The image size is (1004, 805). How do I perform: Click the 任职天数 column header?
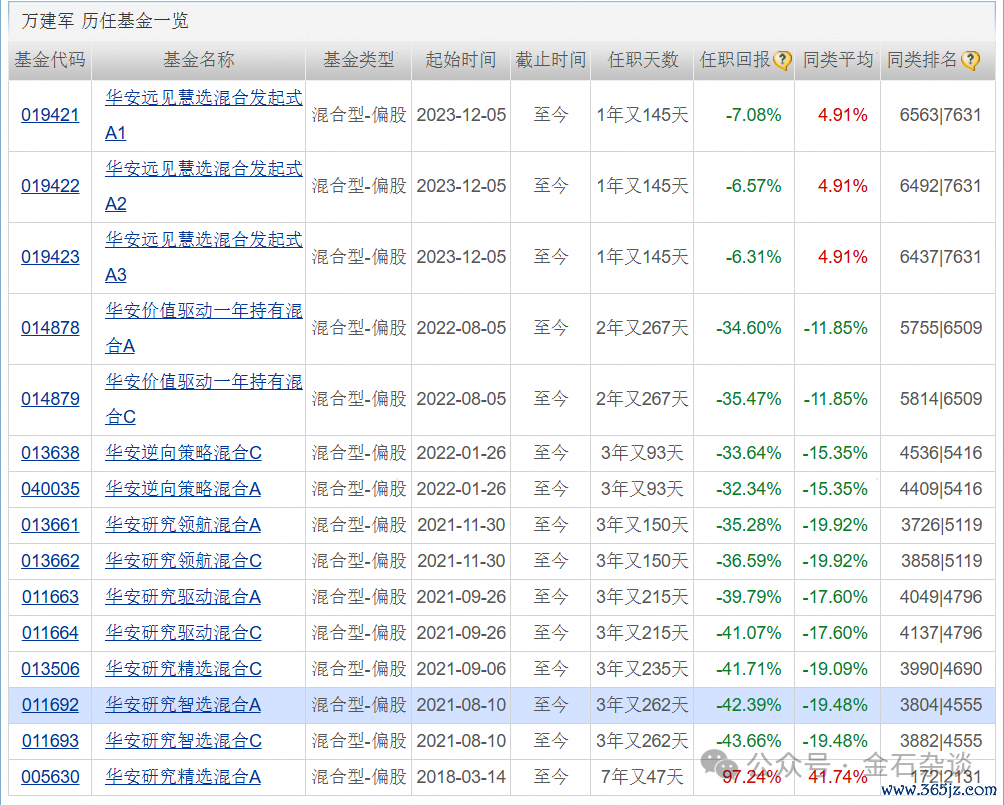click(x=642, y=60)
